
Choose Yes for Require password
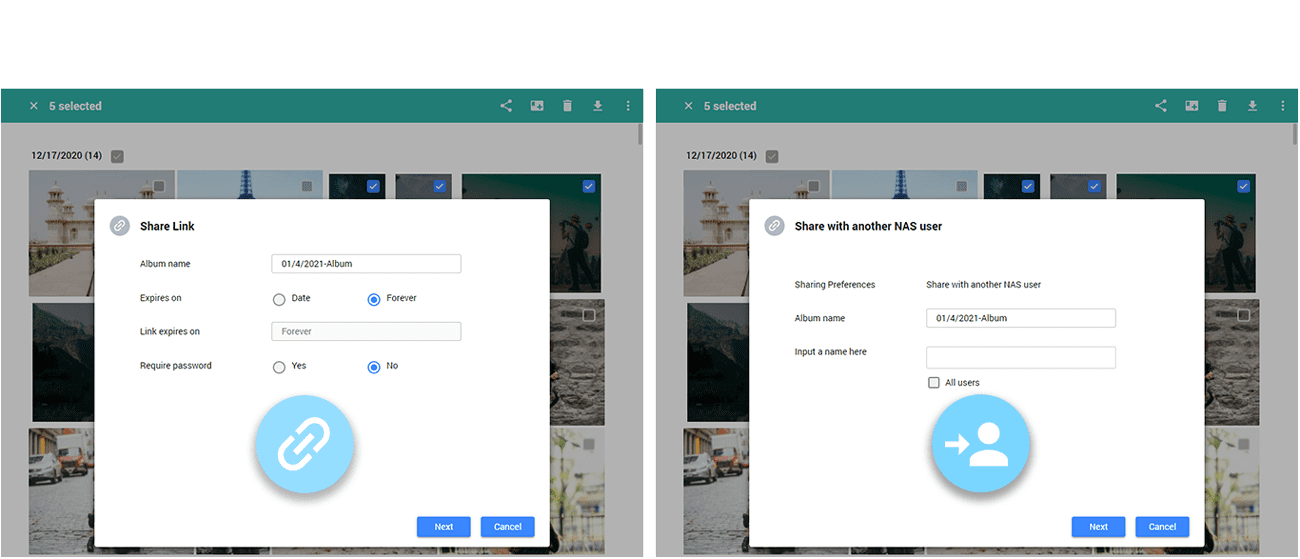coord(279,367)
